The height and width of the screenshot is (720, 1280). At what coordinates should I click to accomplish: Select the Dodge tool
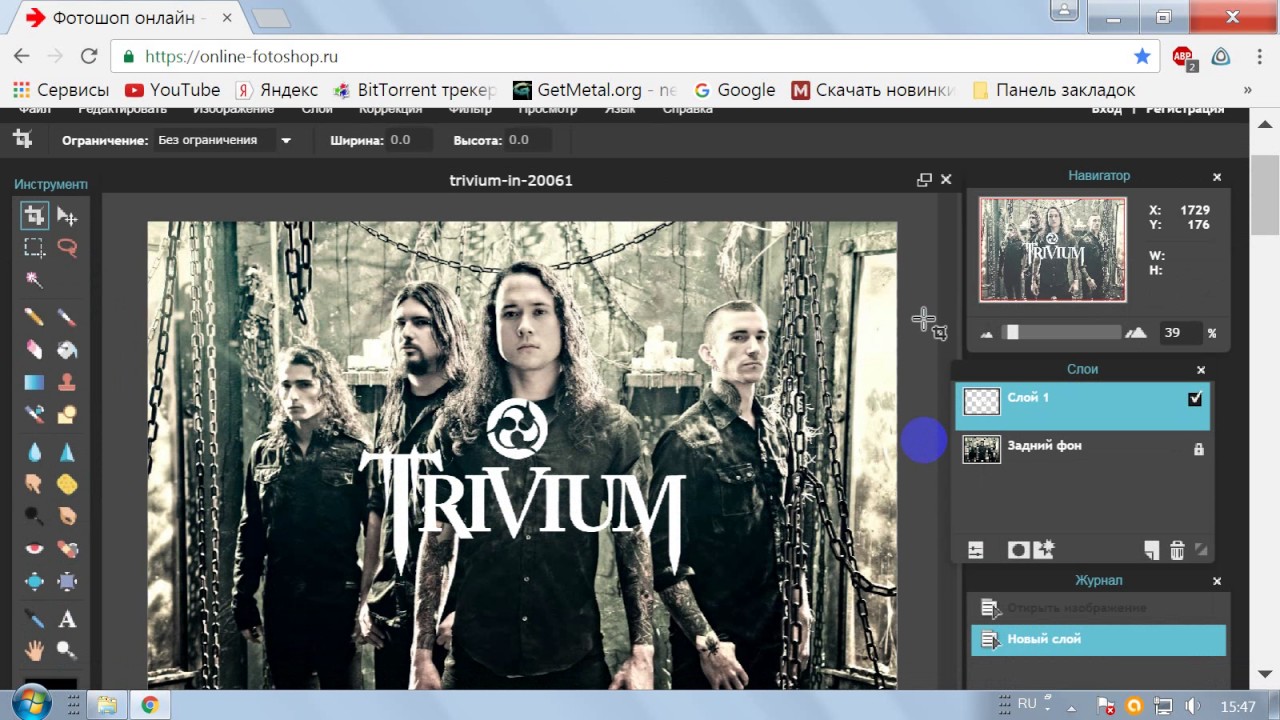[34, 516]
